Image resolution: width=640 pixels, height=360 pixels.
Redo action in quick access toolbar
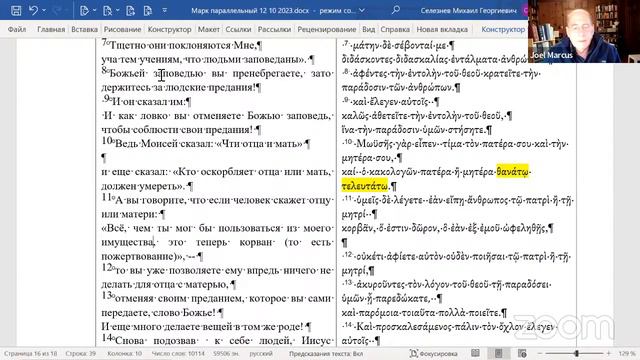(58, 11)
